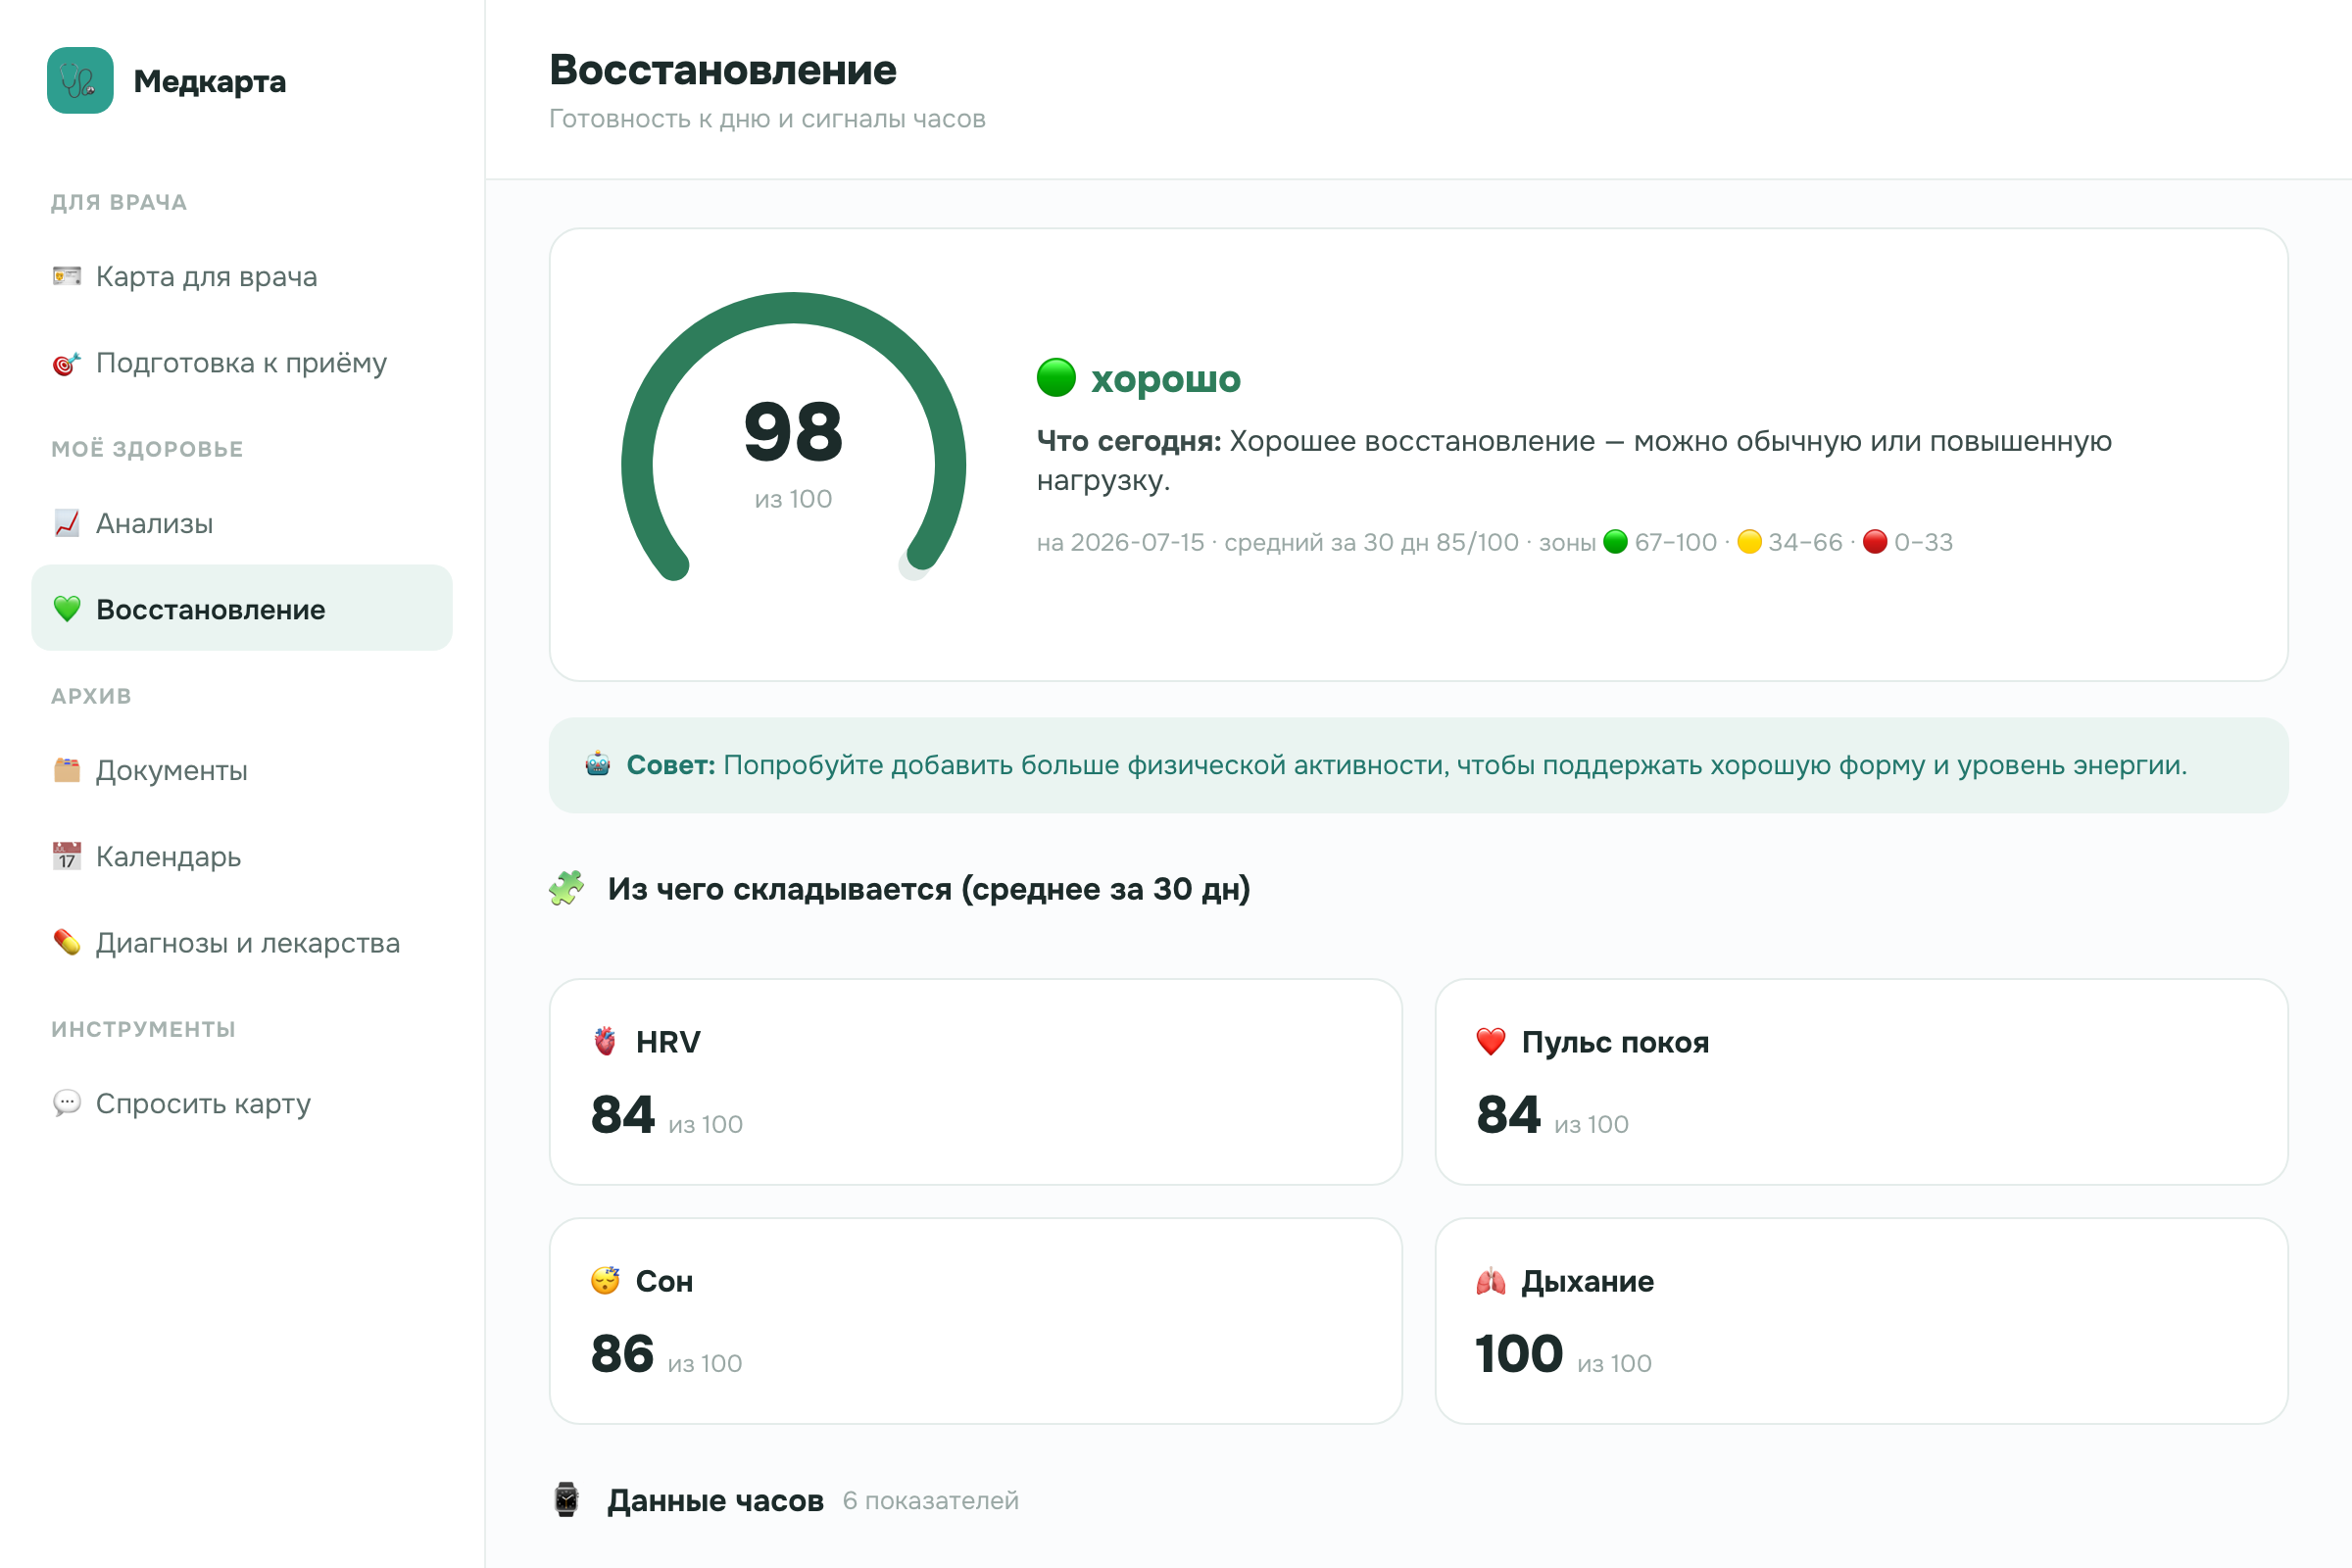Click the folder icon beside Документы

(67, 770)
